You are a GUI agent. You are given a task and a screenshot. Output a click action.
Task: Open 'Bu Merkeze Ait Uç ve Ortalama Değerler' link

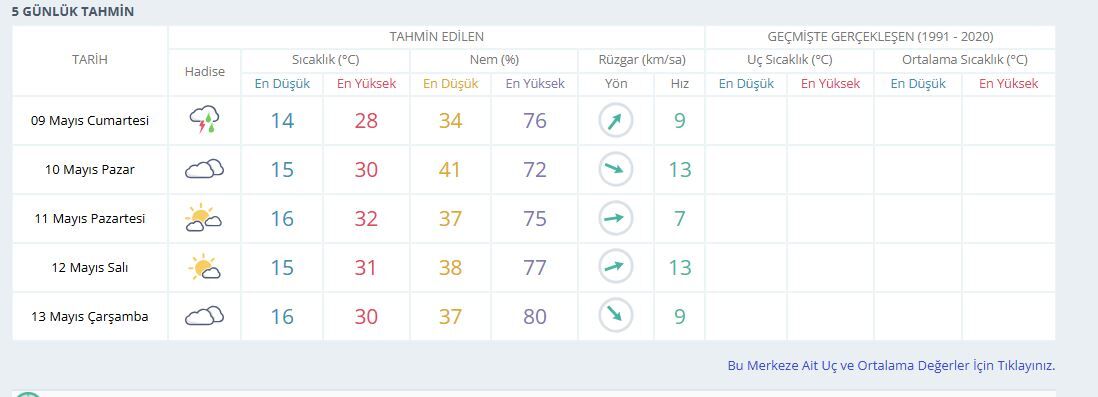tap(891, 365)
